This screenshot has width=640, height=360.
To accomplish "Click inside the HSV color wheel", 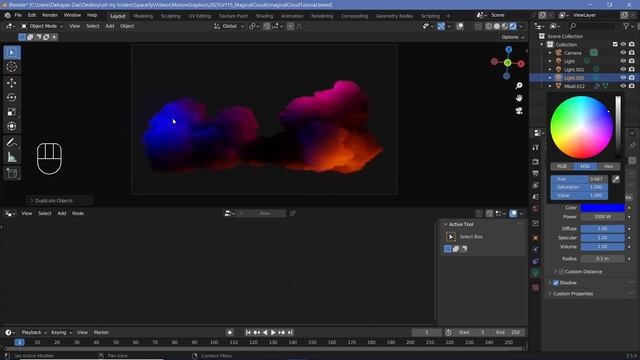I will pyautogui.click(x=581, y=127).
